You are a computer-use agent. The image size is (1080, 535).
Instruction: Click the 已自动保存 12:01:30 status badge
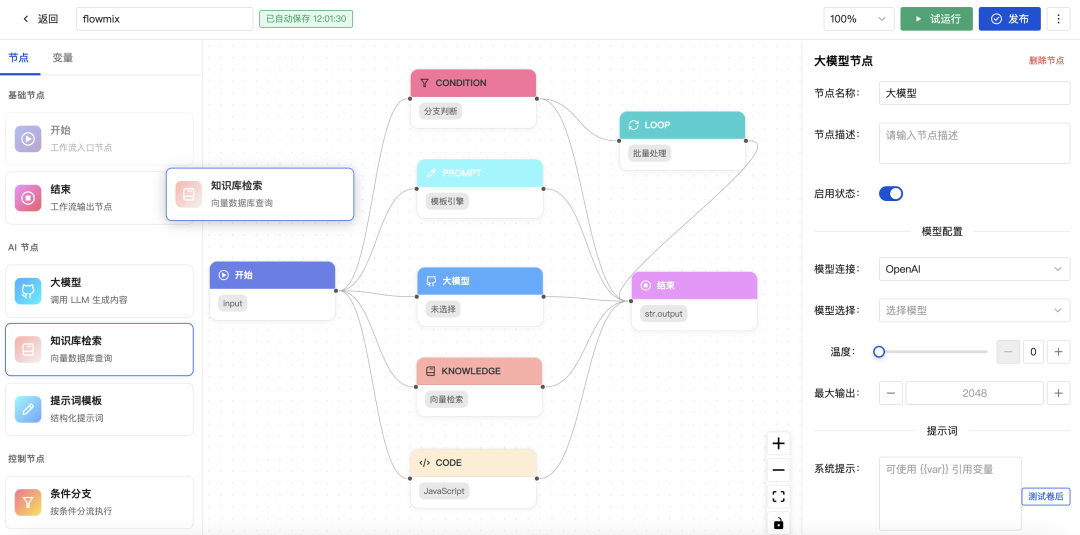306,19
